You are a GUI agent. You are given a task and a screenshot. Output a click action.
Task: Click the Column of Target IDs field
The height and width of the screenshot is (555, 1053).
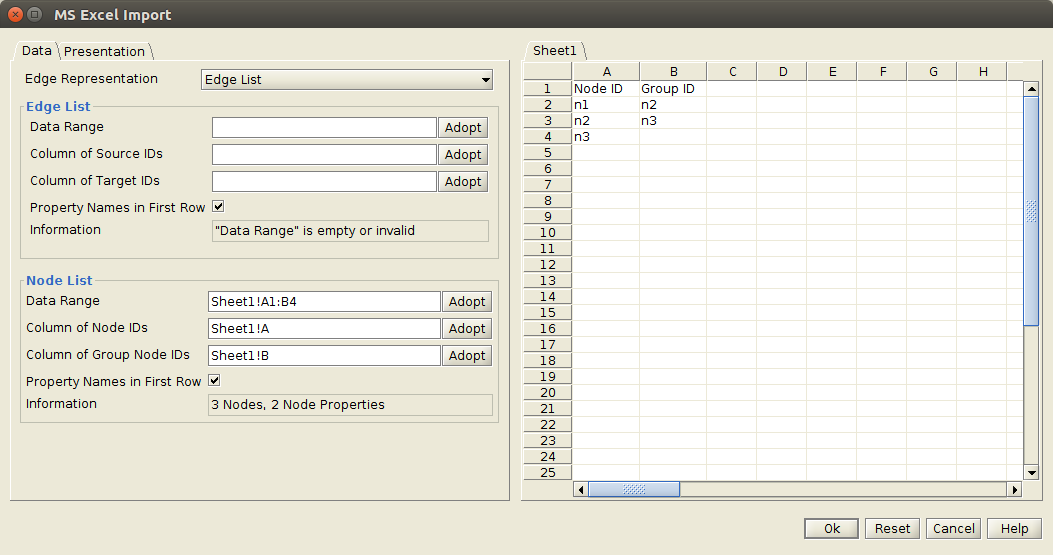324,181
